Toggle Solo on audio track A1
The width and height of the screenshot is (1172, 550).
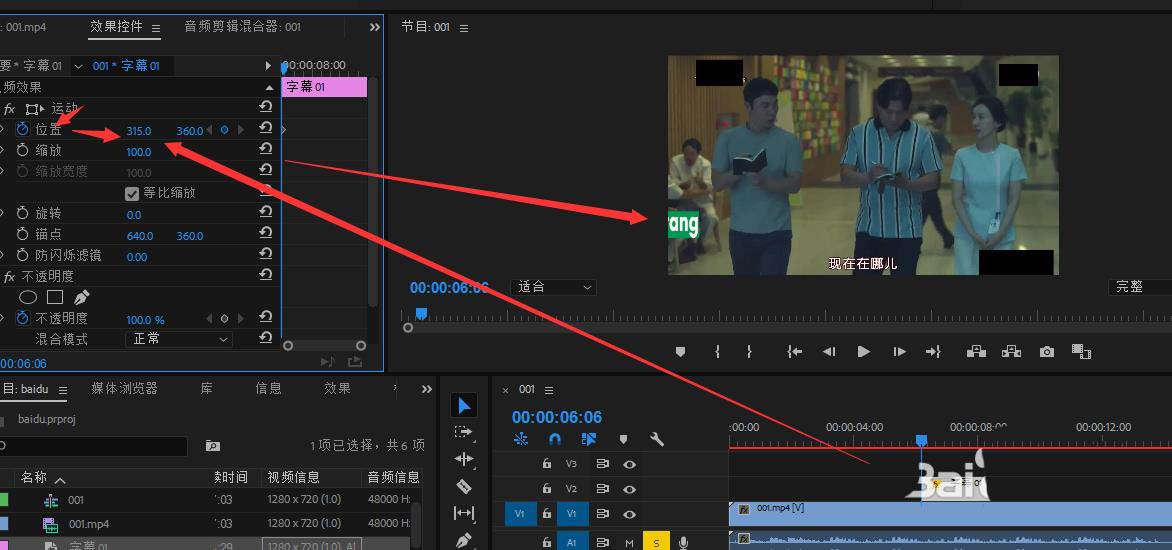click(x=656, y=543)
